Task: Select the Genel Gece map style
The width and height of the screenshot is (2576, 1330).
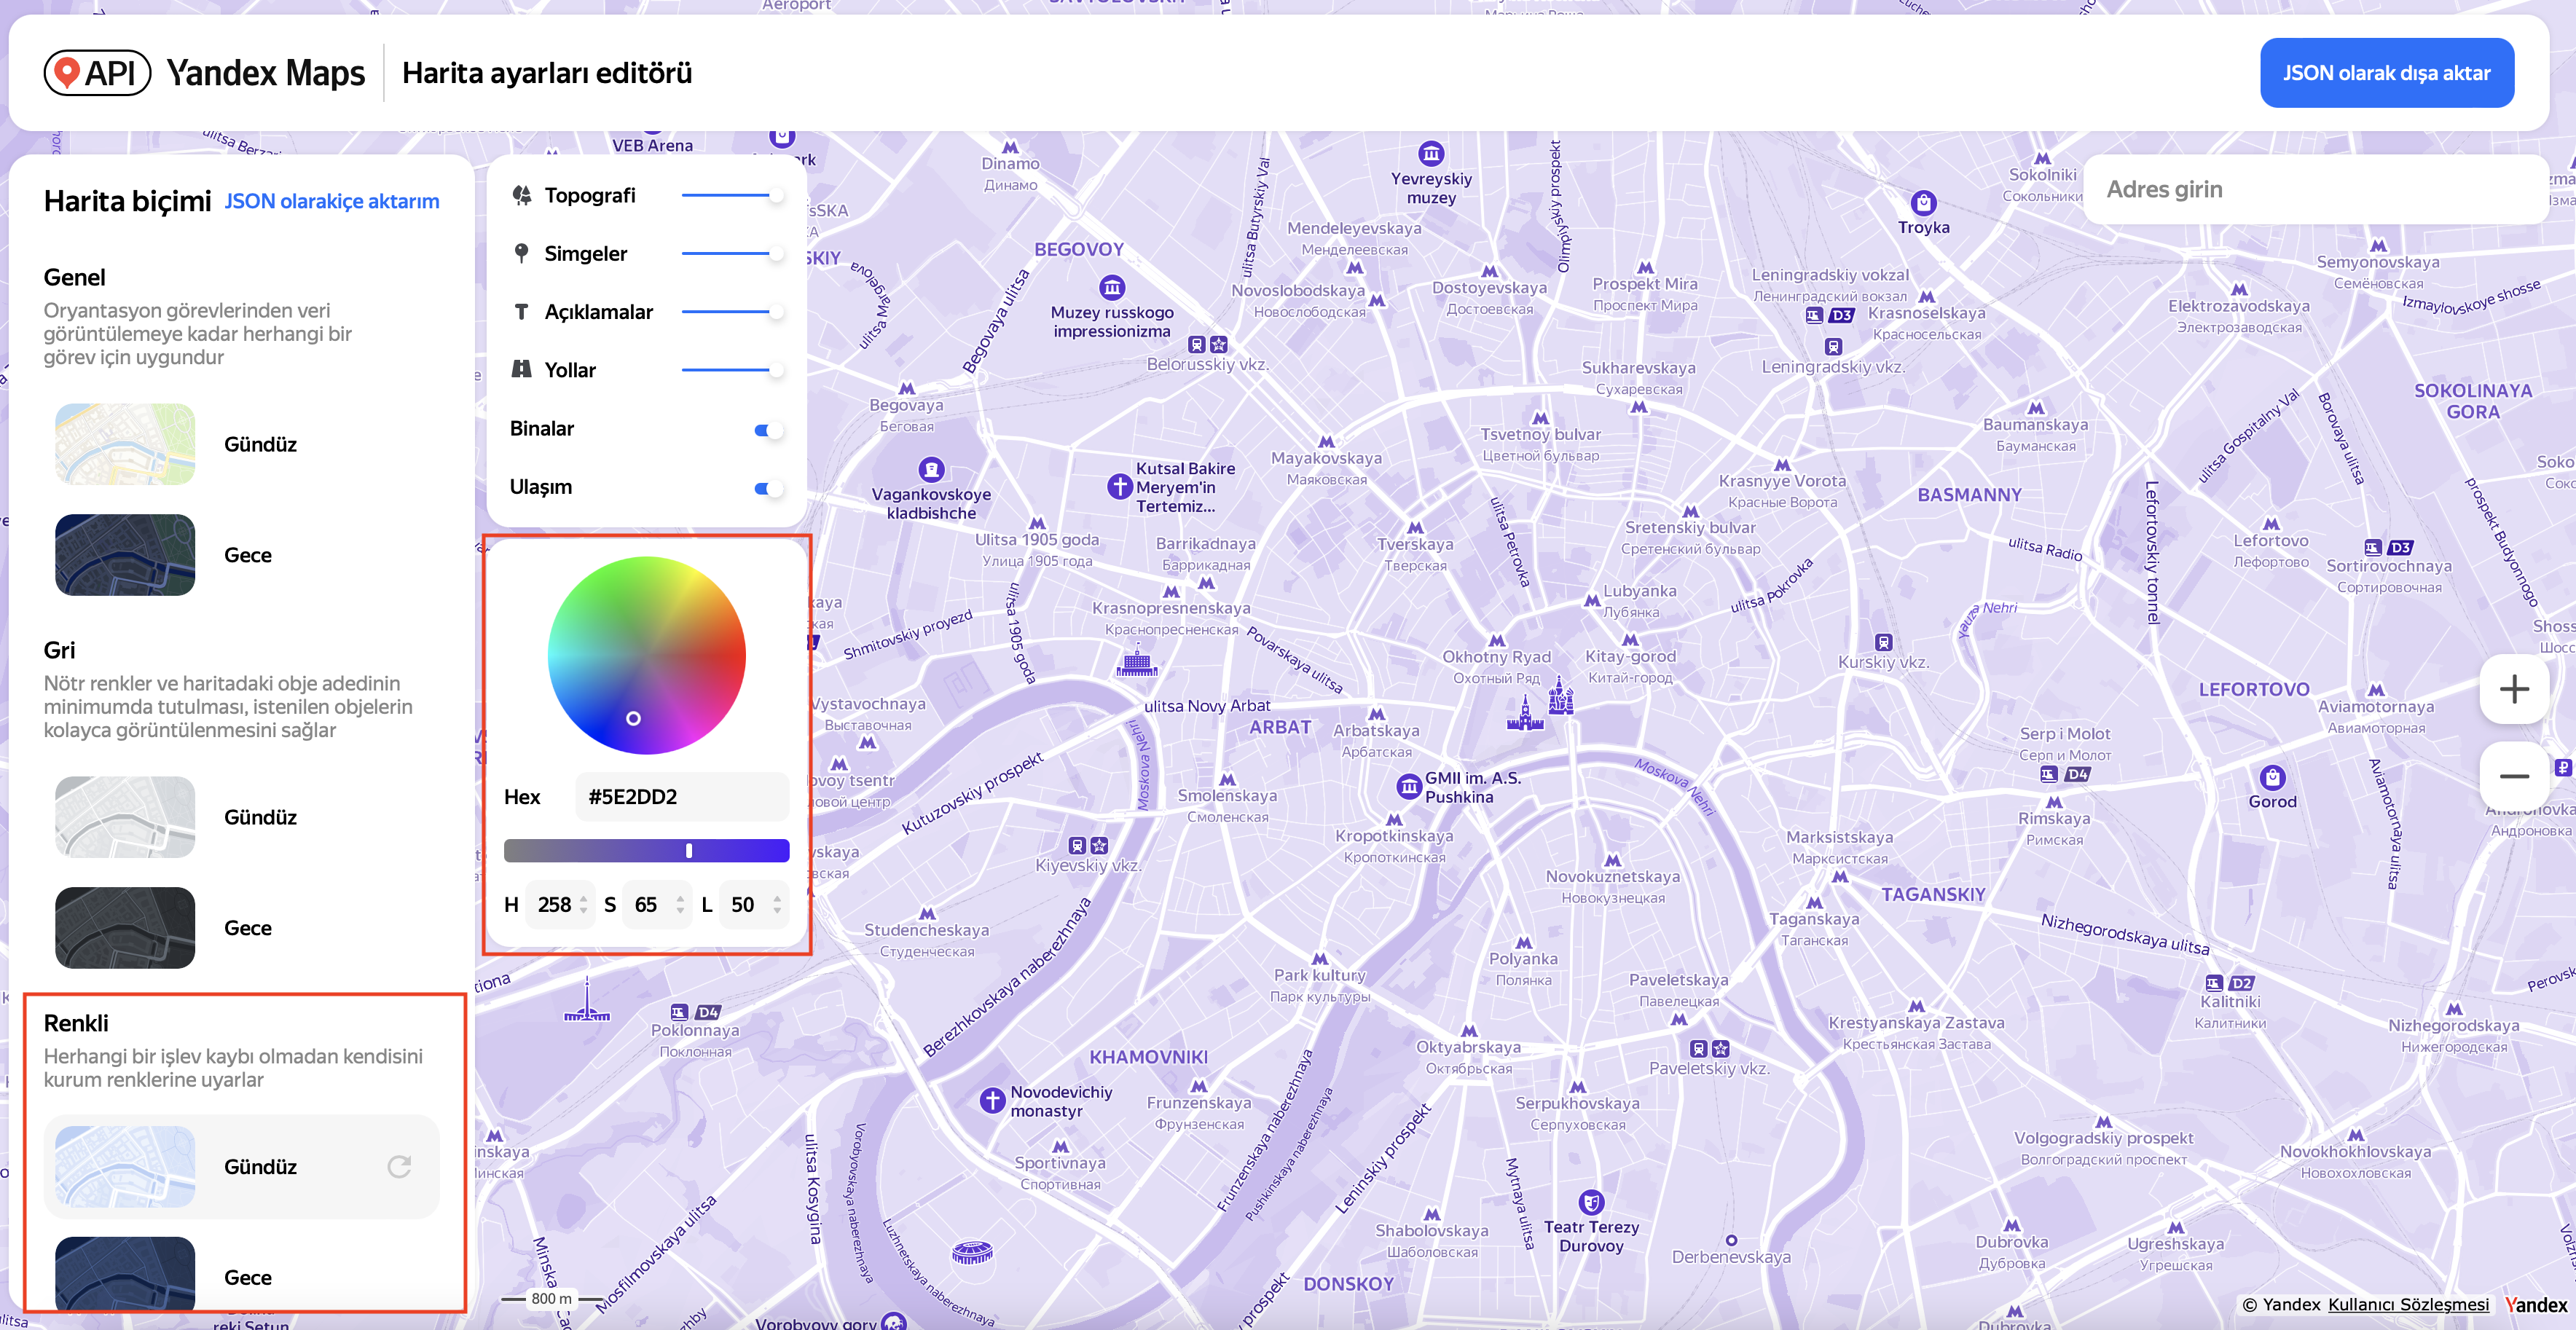Action: pos(241,555)
